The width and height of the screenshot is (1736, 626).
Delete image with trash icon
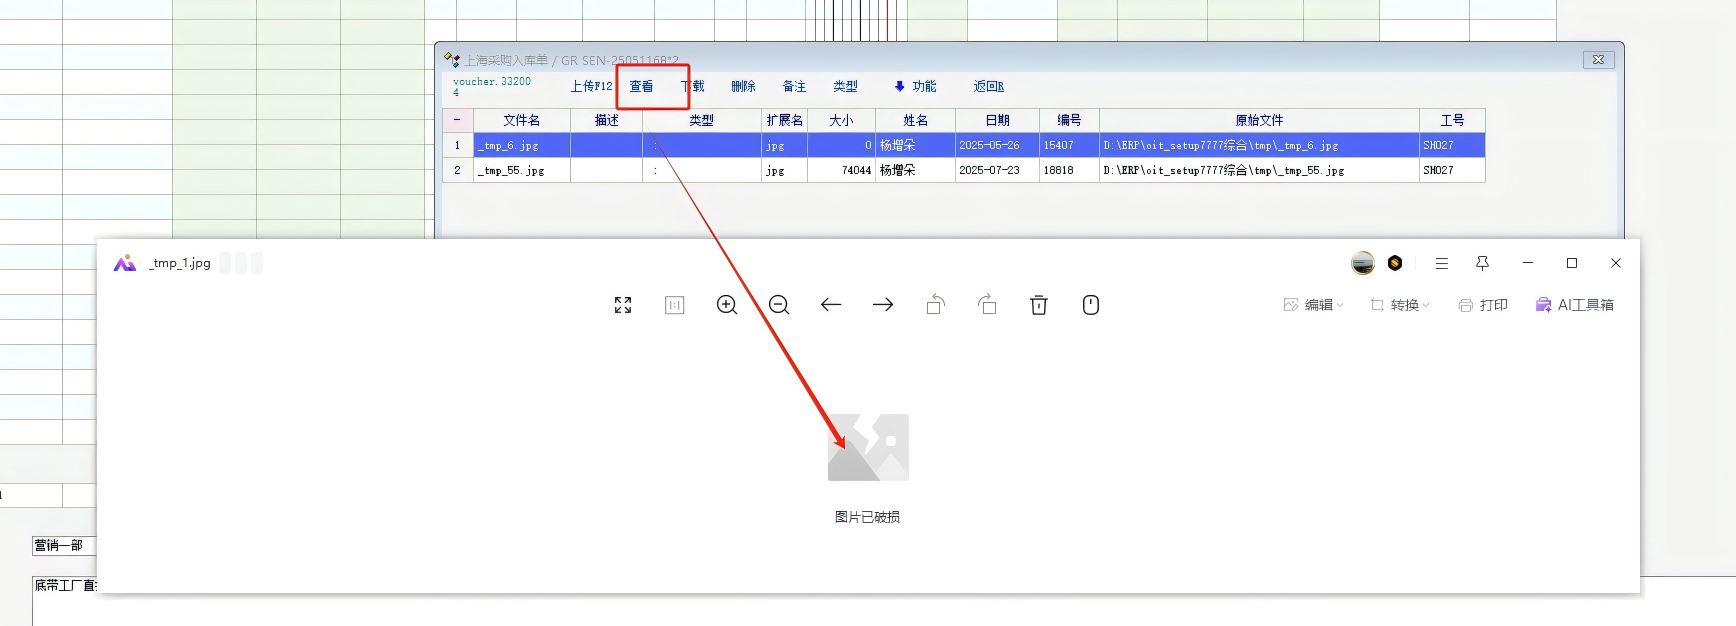click(1039, 305)
